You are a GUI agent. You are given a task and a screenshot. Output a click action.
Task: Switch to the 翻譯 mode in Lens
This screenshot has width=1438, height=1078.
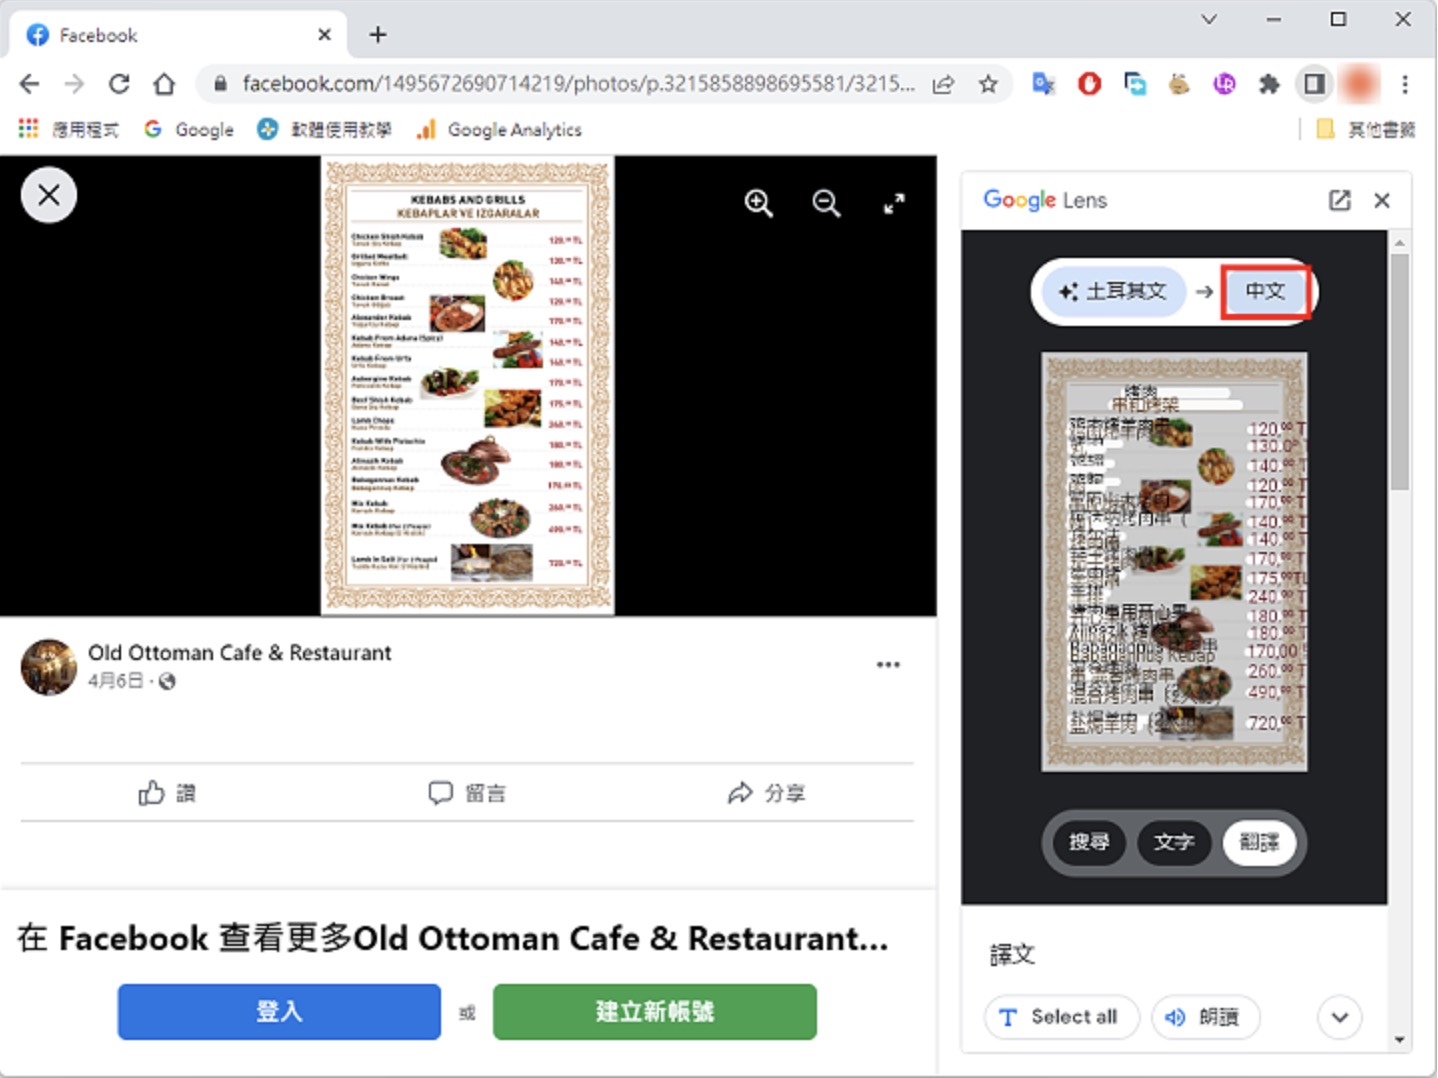coord(1259,842)
